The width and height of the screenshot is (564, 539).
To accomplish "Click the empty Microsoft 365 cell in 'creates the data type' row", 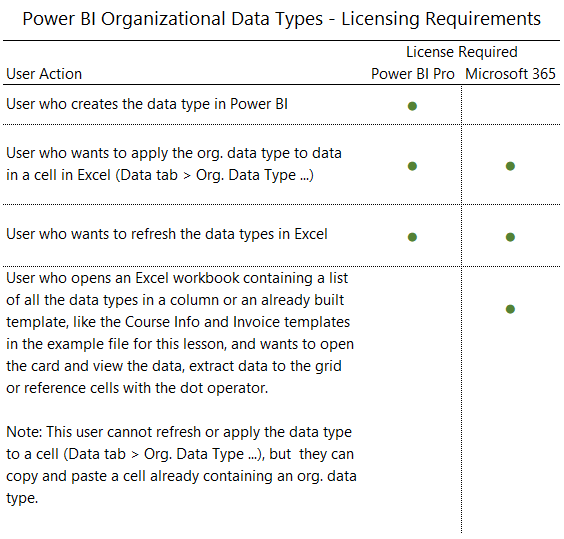I will pos(511,105).
